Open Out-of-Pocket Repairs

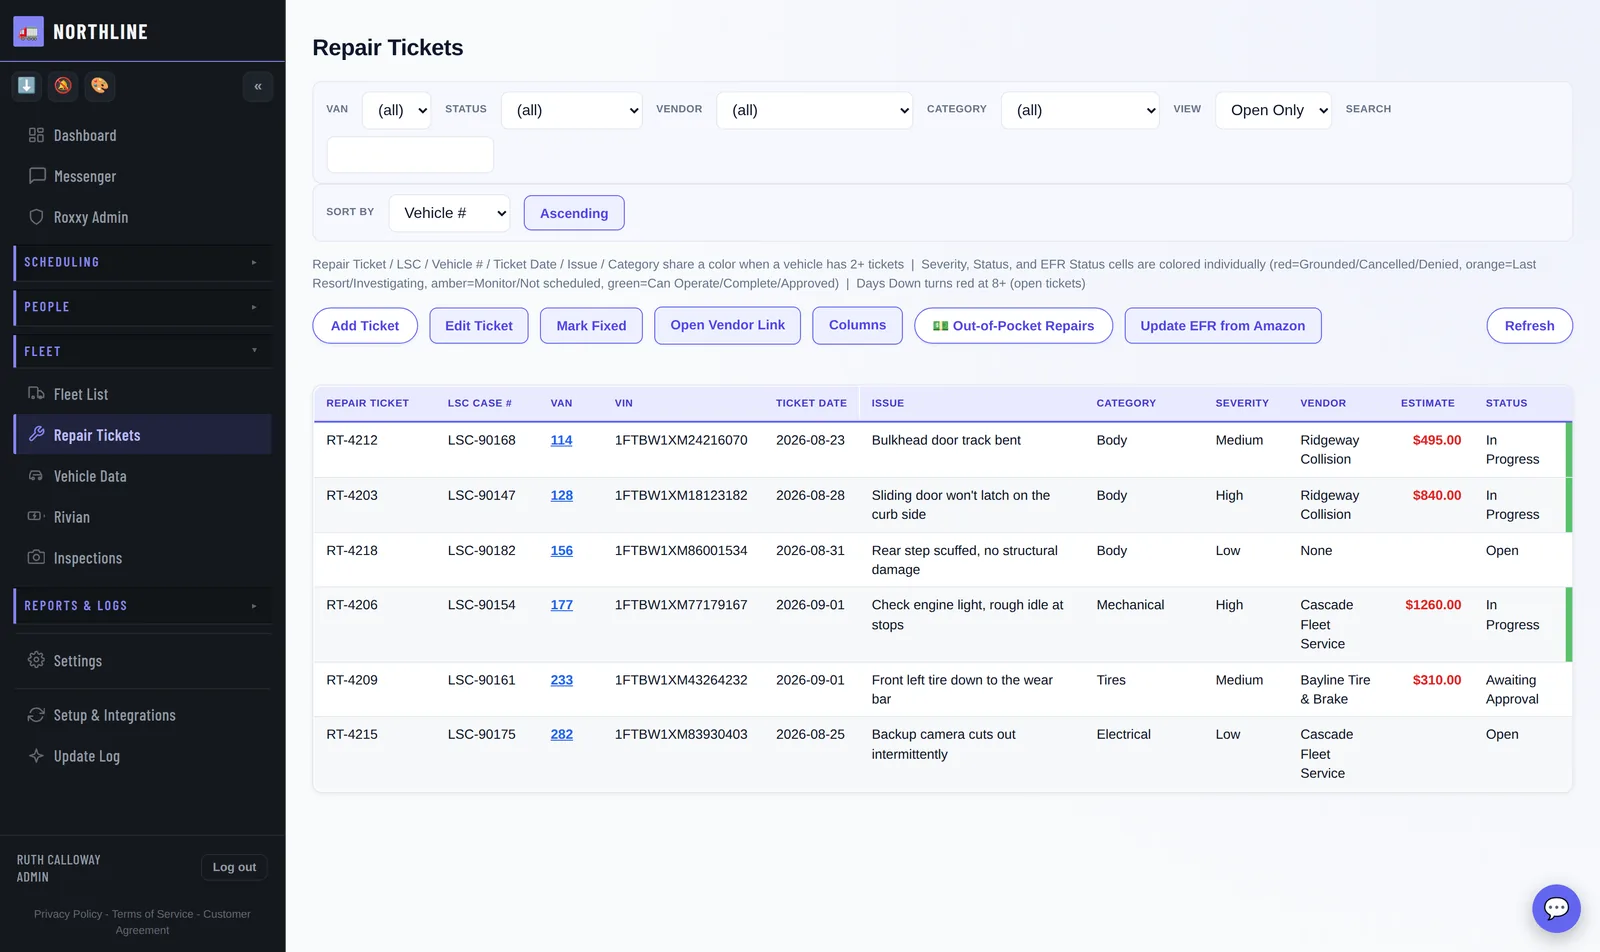point(1013,326)
